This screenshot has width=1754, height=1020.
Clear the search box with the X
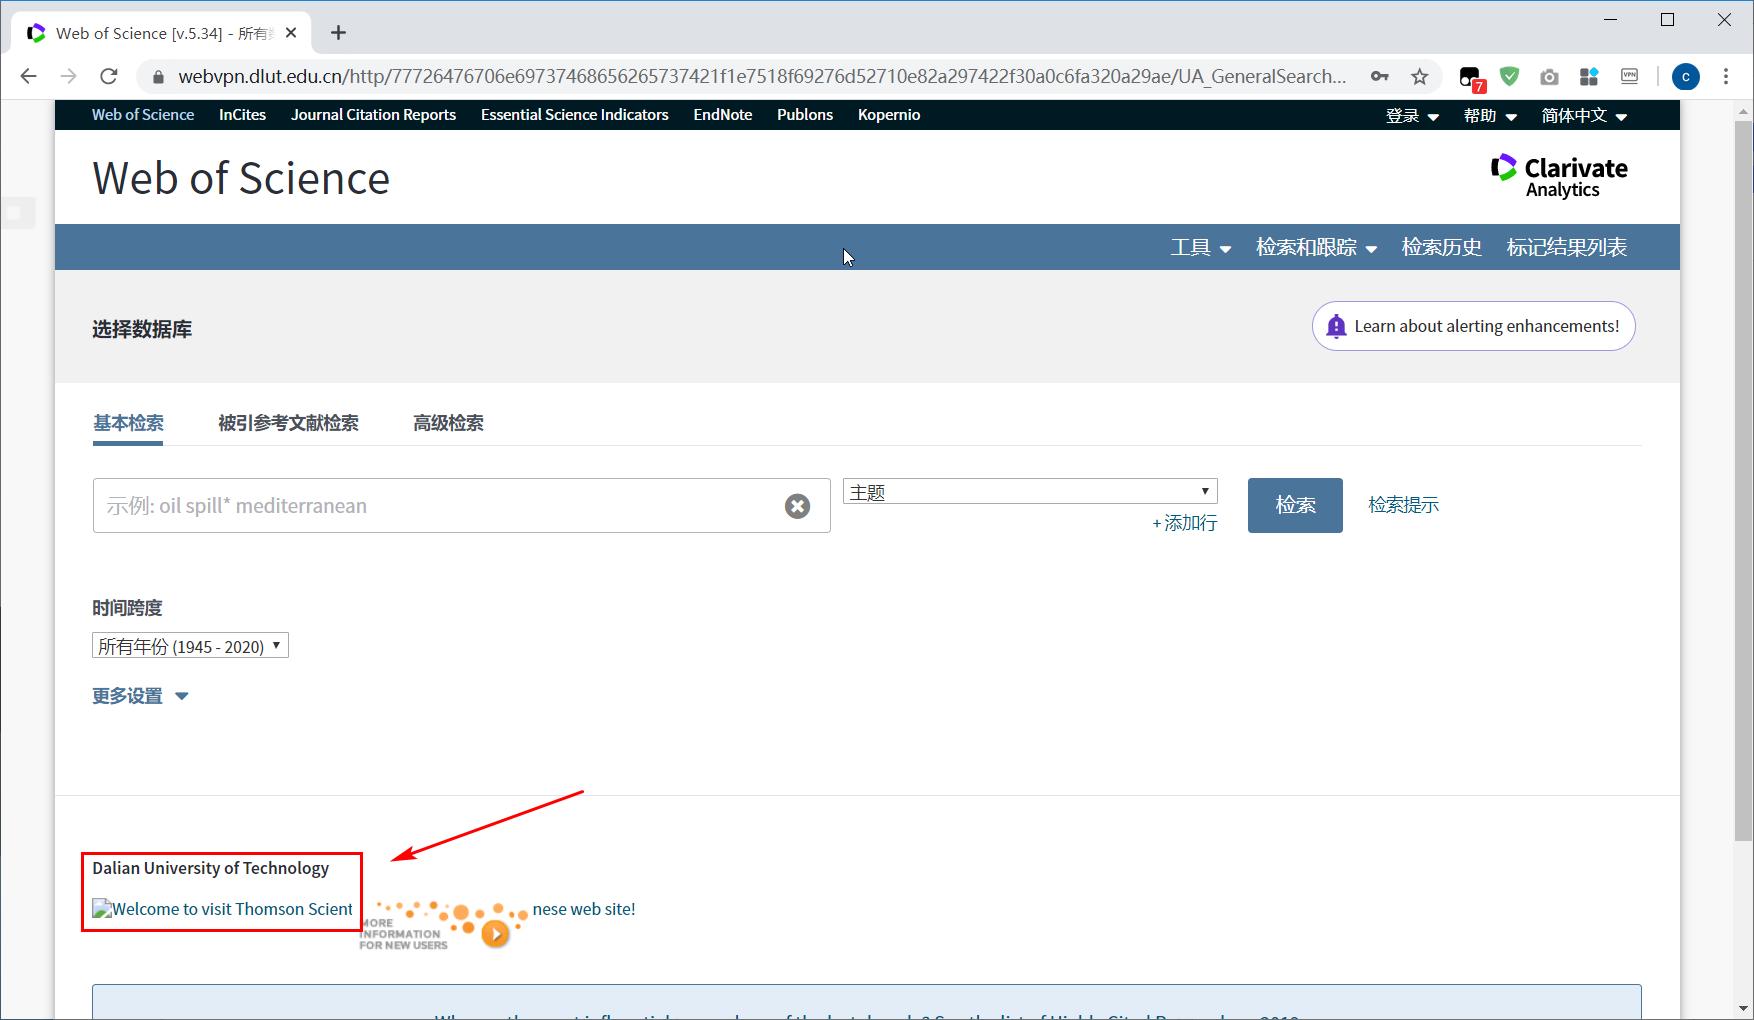tap(797, 506)
